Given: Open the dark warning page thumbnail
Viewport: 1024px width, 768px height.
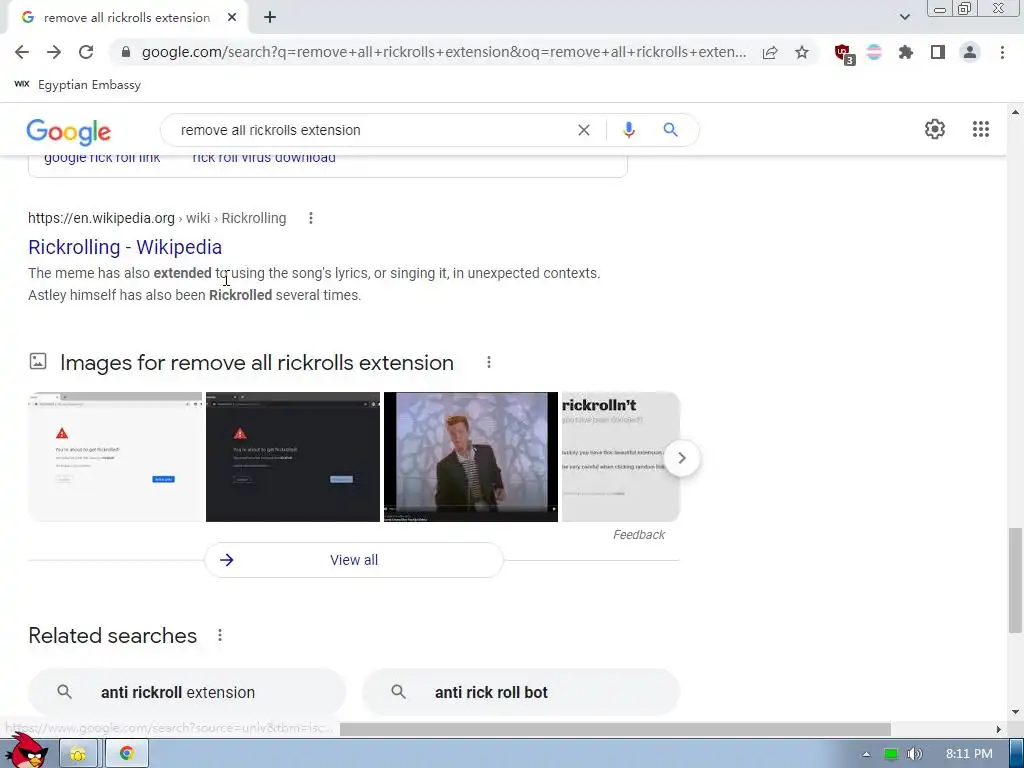Looking at the screenshot, I should 293,456.
